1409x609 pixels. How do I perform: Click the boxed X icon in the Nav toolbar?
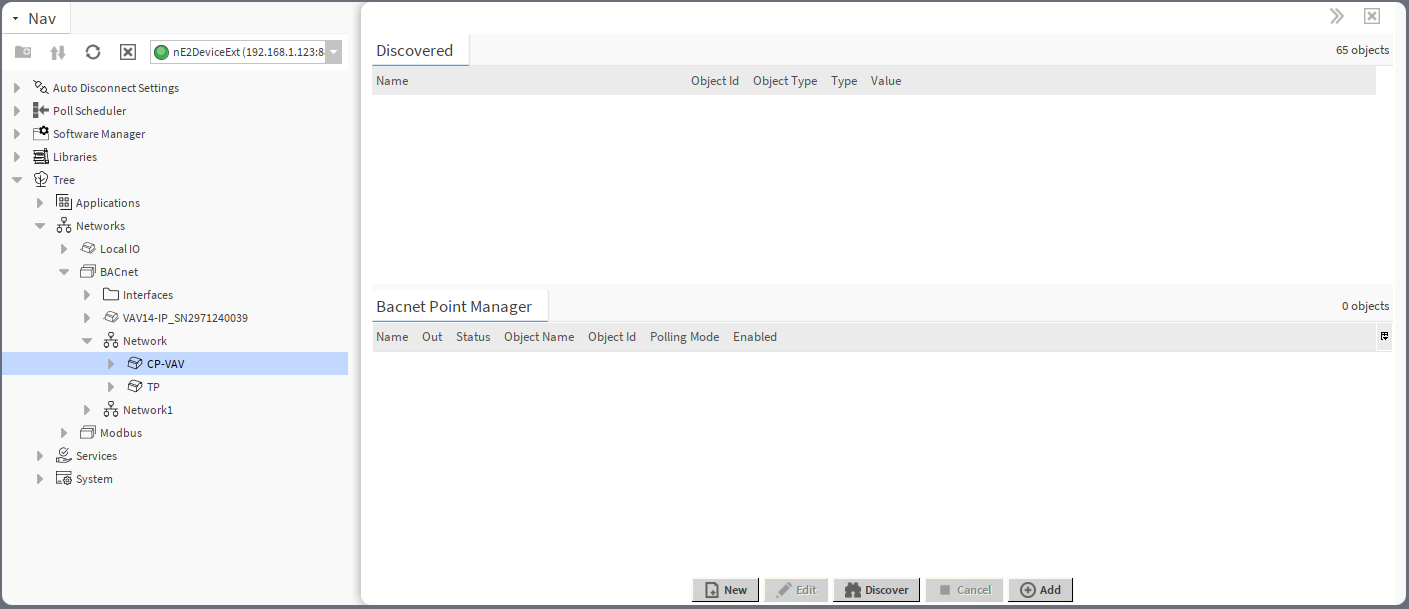[127, 51]
